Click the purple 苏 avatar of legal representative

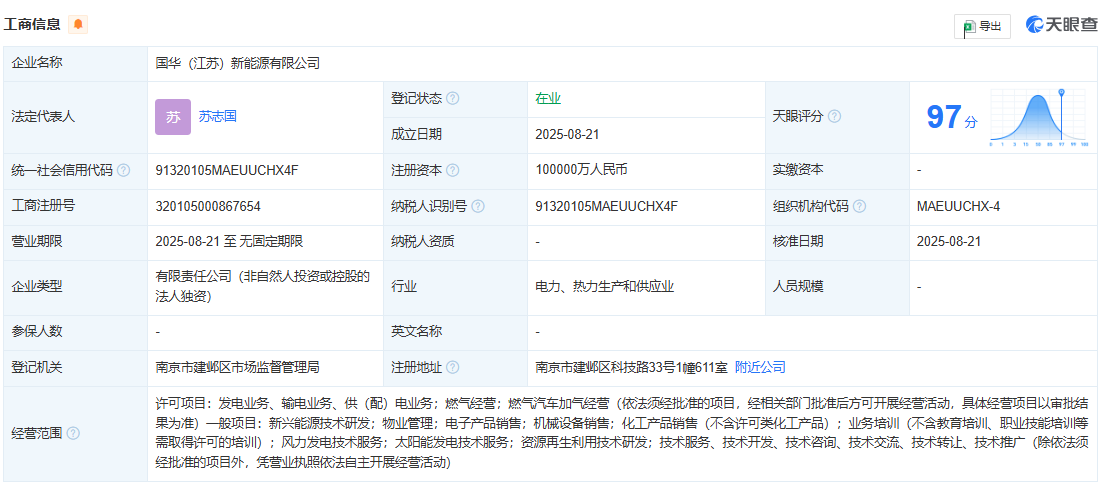tap(173, 116)
